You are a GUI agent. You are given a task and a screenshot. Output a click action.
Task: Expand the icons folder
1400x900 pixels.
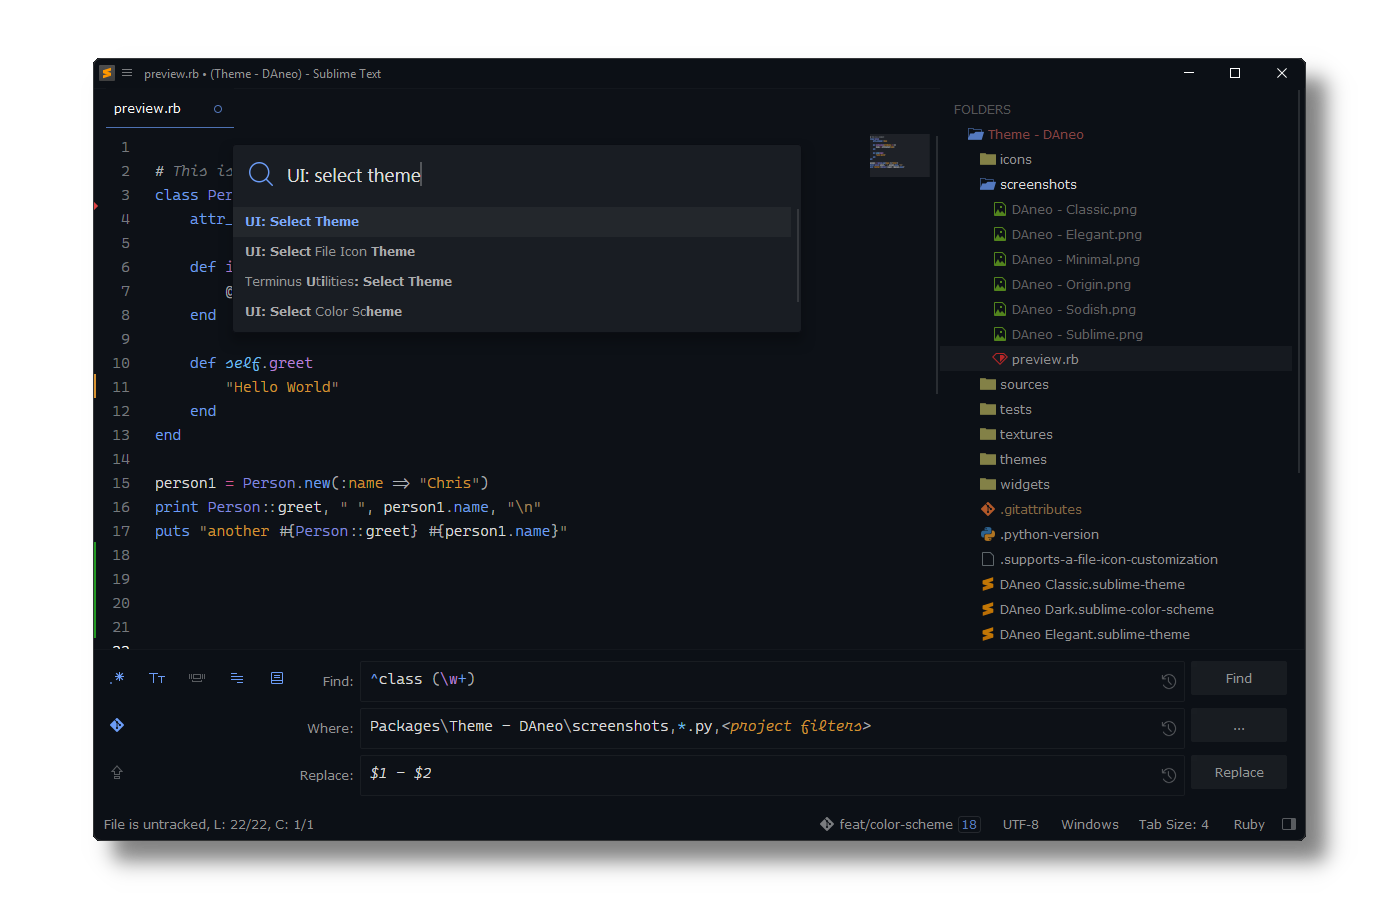(988, 159)
